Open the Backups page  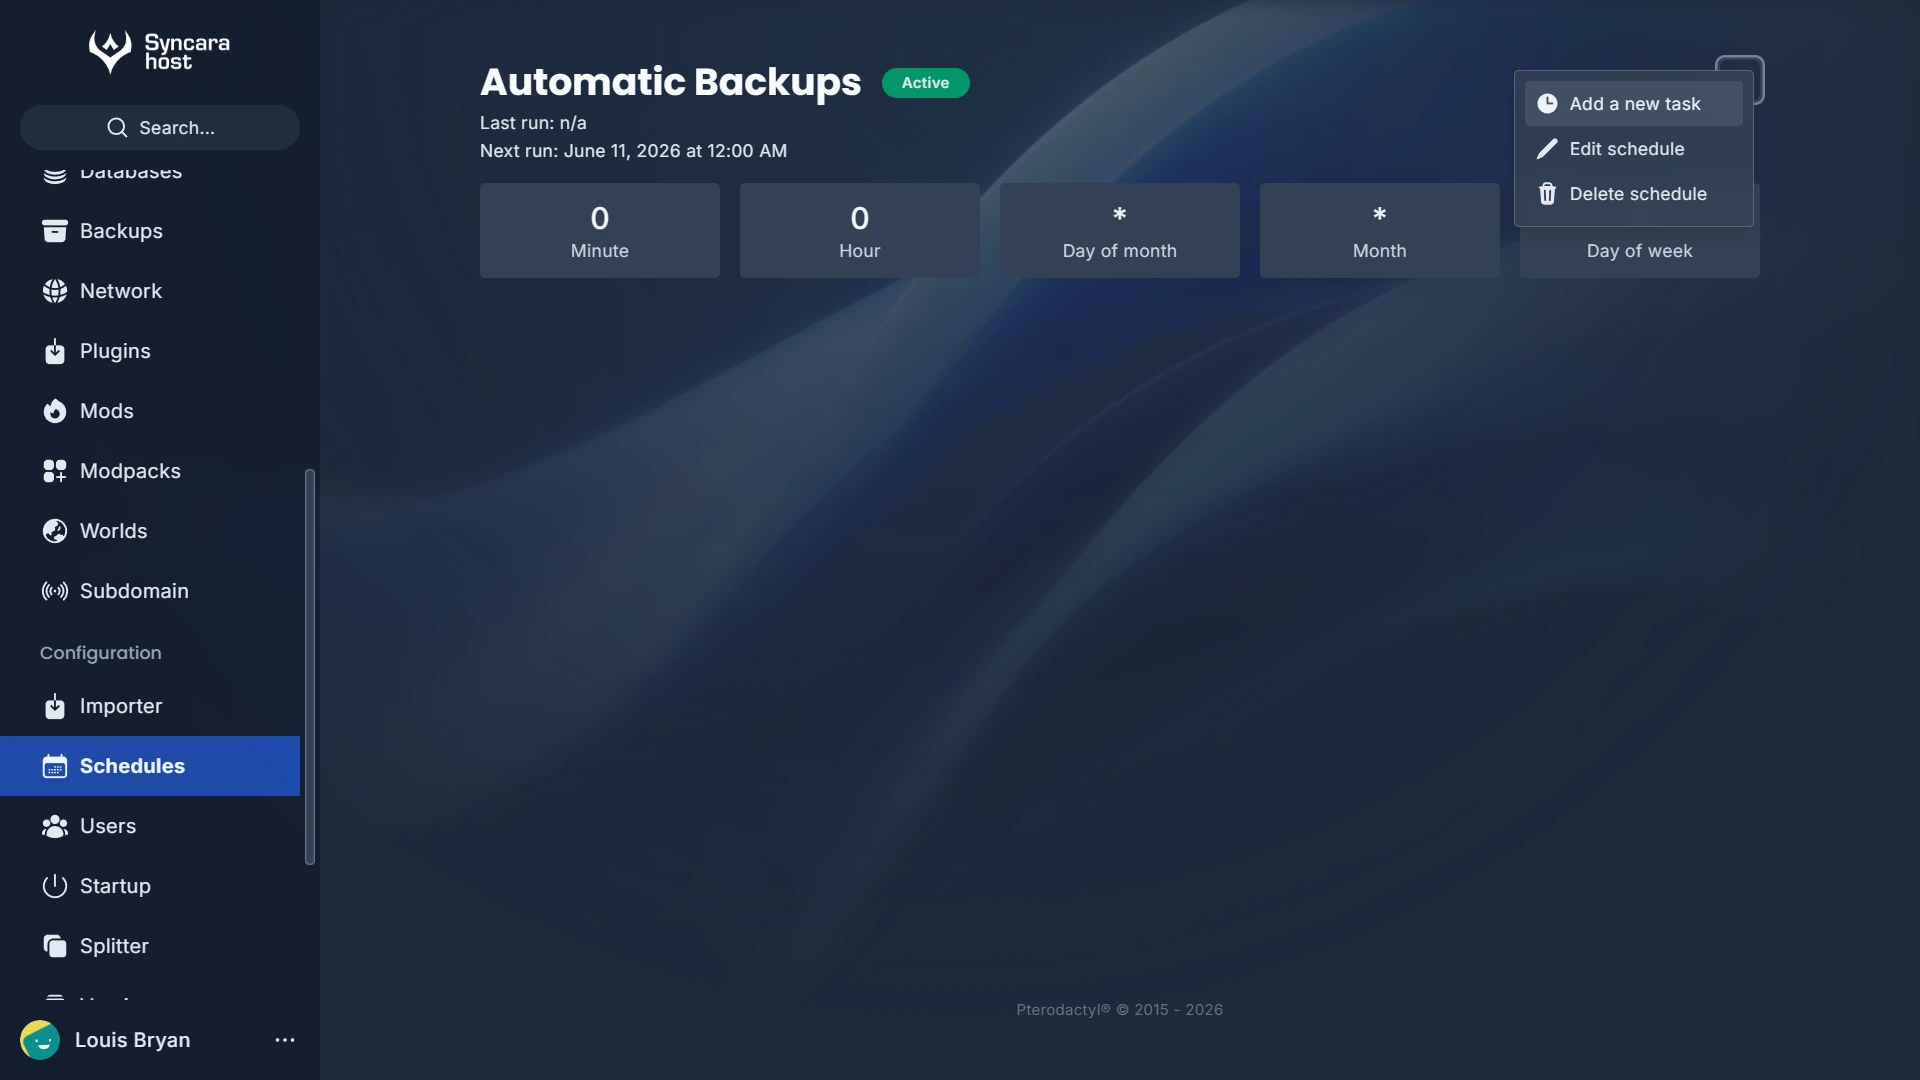coord(150,231)
